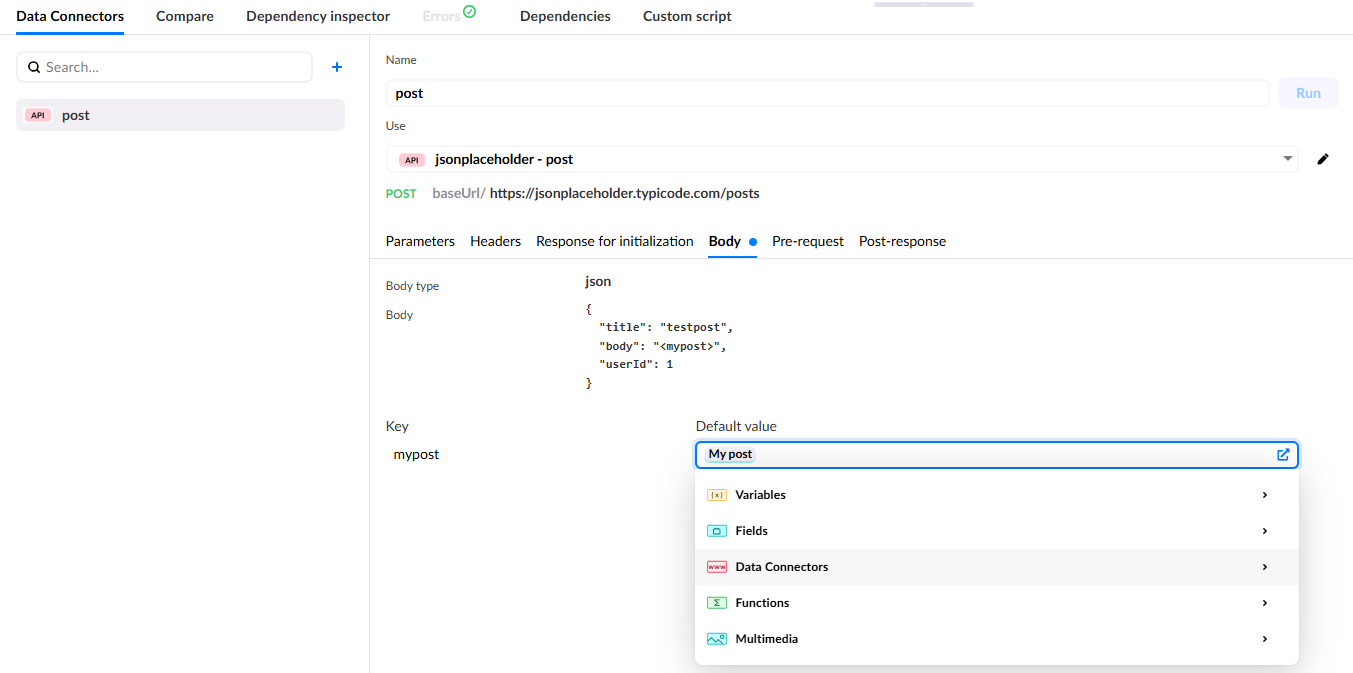Screen dimensions: 1353x673
Task: Switch to the Headers tab
Action: tap(495, 241)
